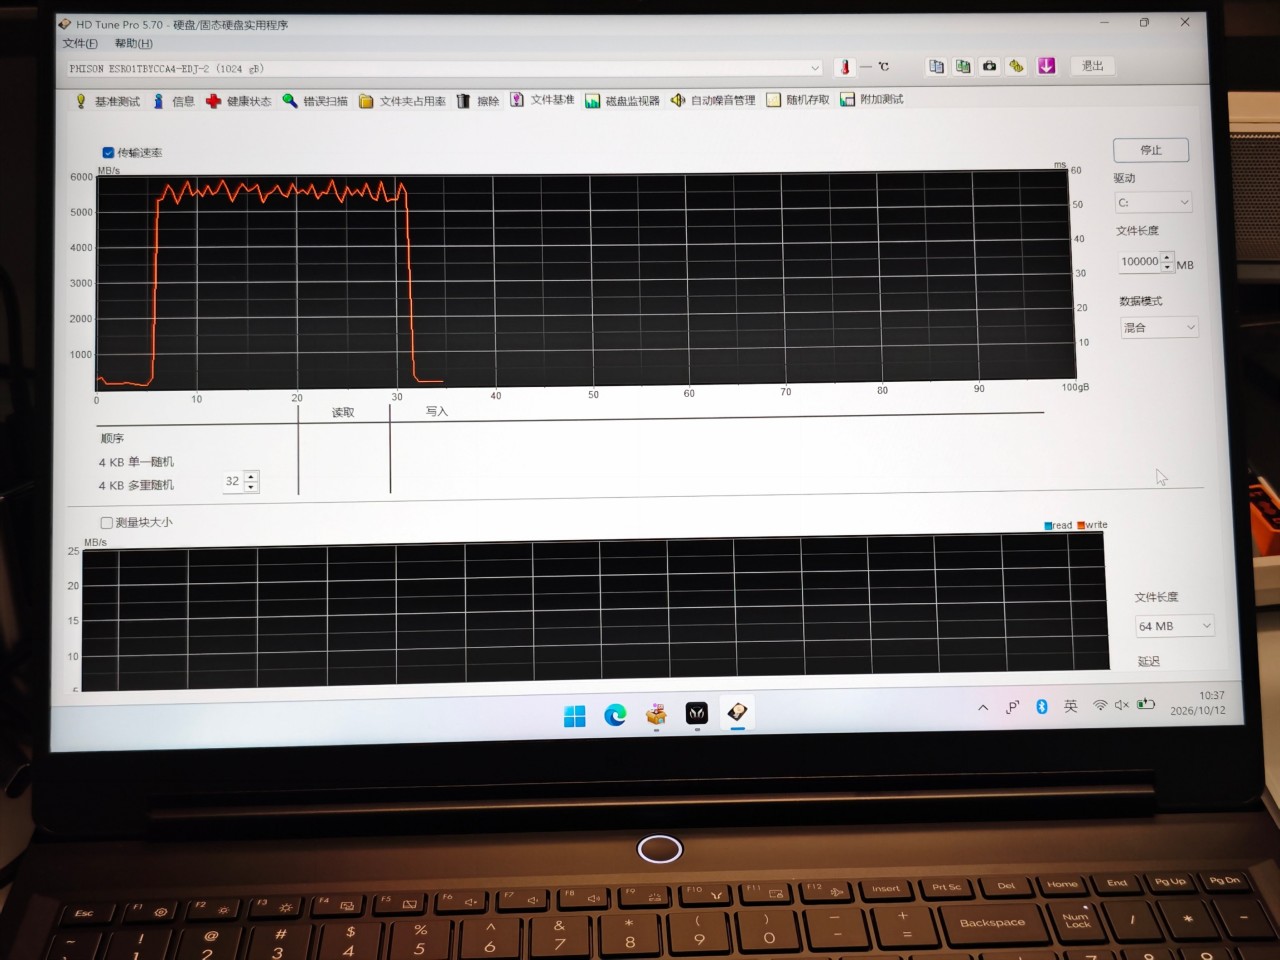1280x960 pixels.
Task: Open the 驱动 C: drive dropdown
Action: click(x=1154, y=202)
